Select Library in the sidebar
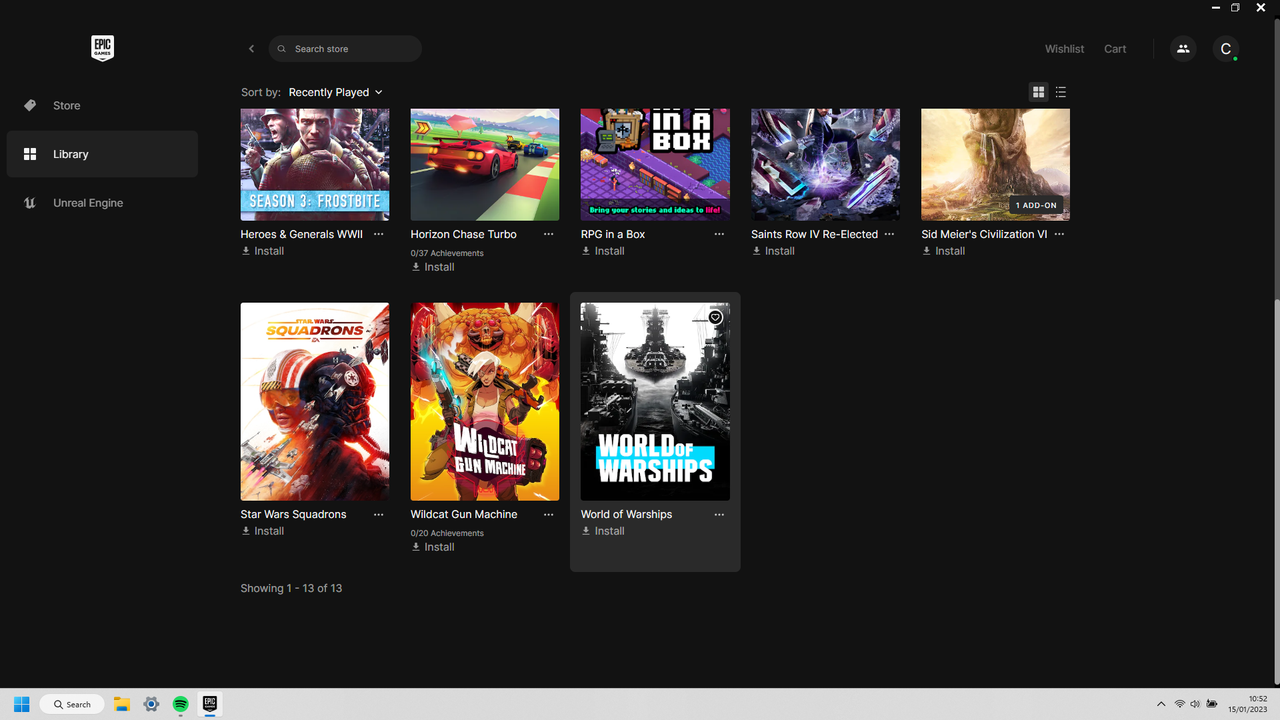Screen dimensions: 1280x720 [x=102, y=154]
